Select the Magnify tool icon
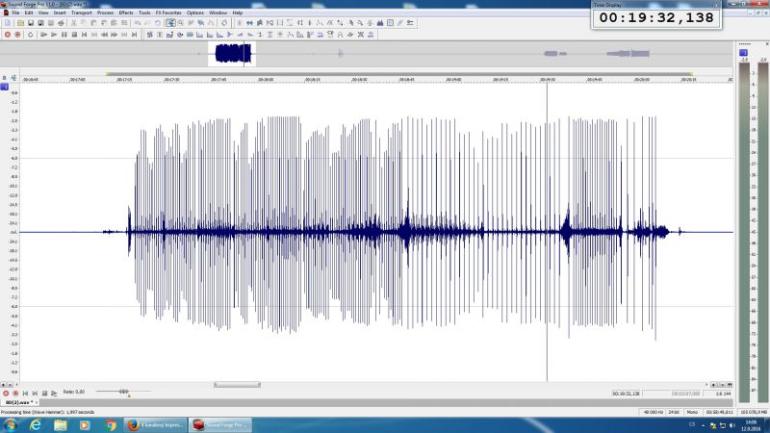 pyautogui.click(x=181, y=23)
